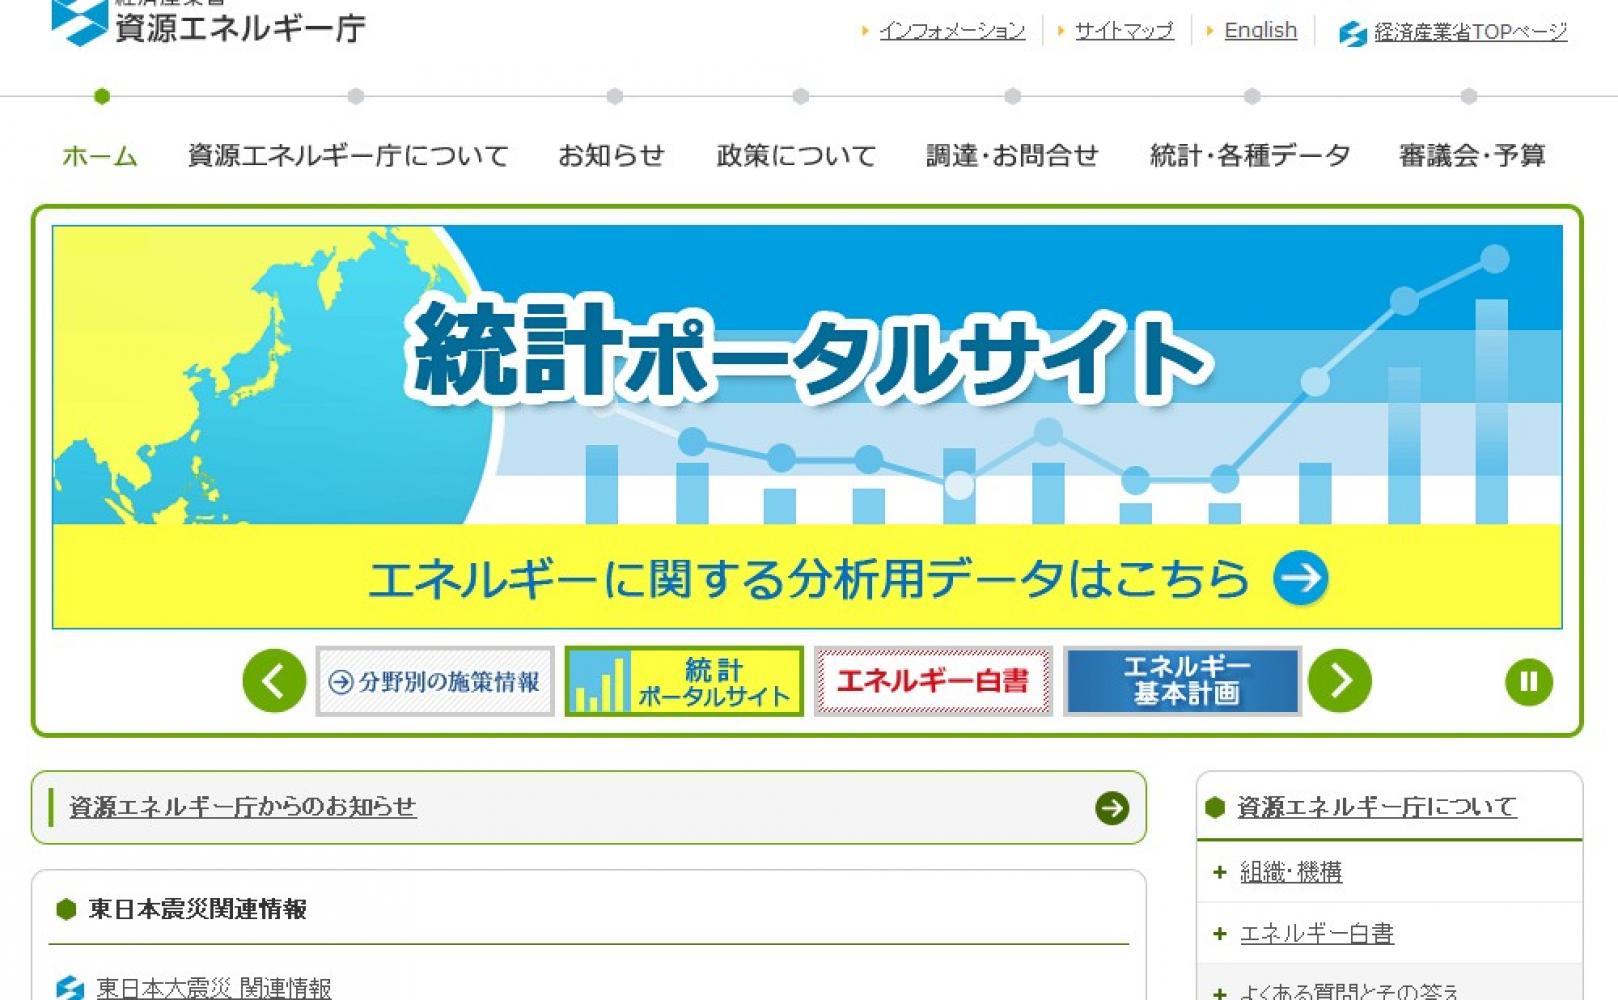The height and width of the screenshot is (1000, 1618).
Task: Pause the banner slideshow
Action: click(x=1528, y=682)
